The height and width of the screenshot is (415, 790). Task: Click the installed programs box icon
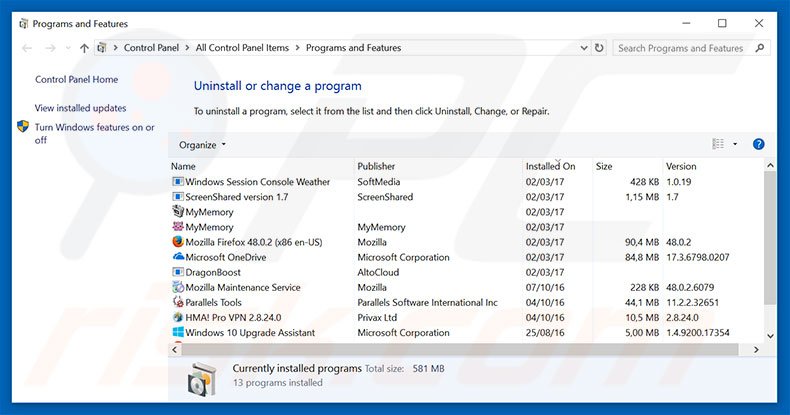(x=202, y=378)
